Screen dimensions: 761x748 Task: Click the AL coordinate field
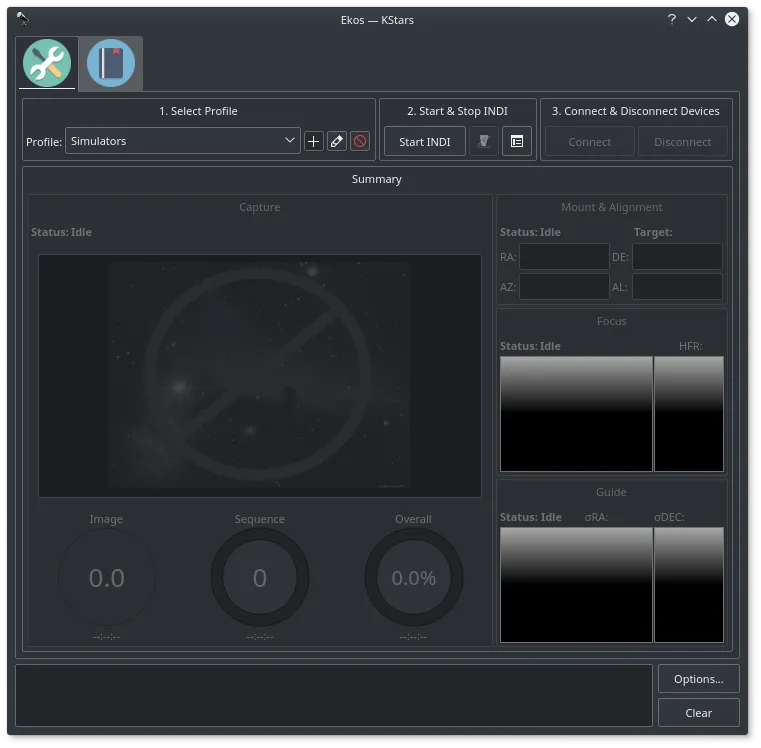[x=677, y=286]
